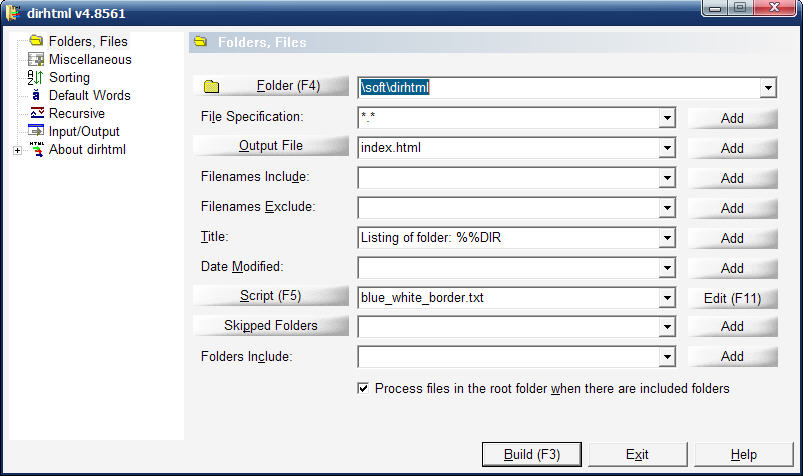The image size is (803, 476).
Task: Click the folder icon on Folder (F4) button
Action: coord(212,87)
